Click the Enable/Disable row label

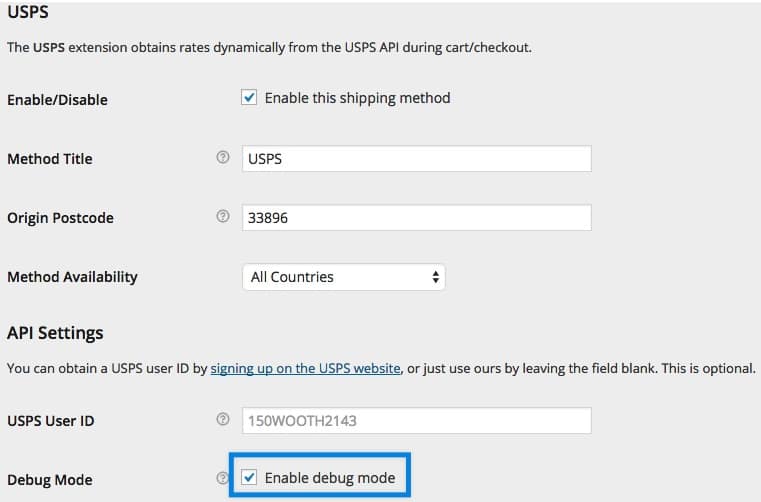pyautogui.click(x=57, y=100)
